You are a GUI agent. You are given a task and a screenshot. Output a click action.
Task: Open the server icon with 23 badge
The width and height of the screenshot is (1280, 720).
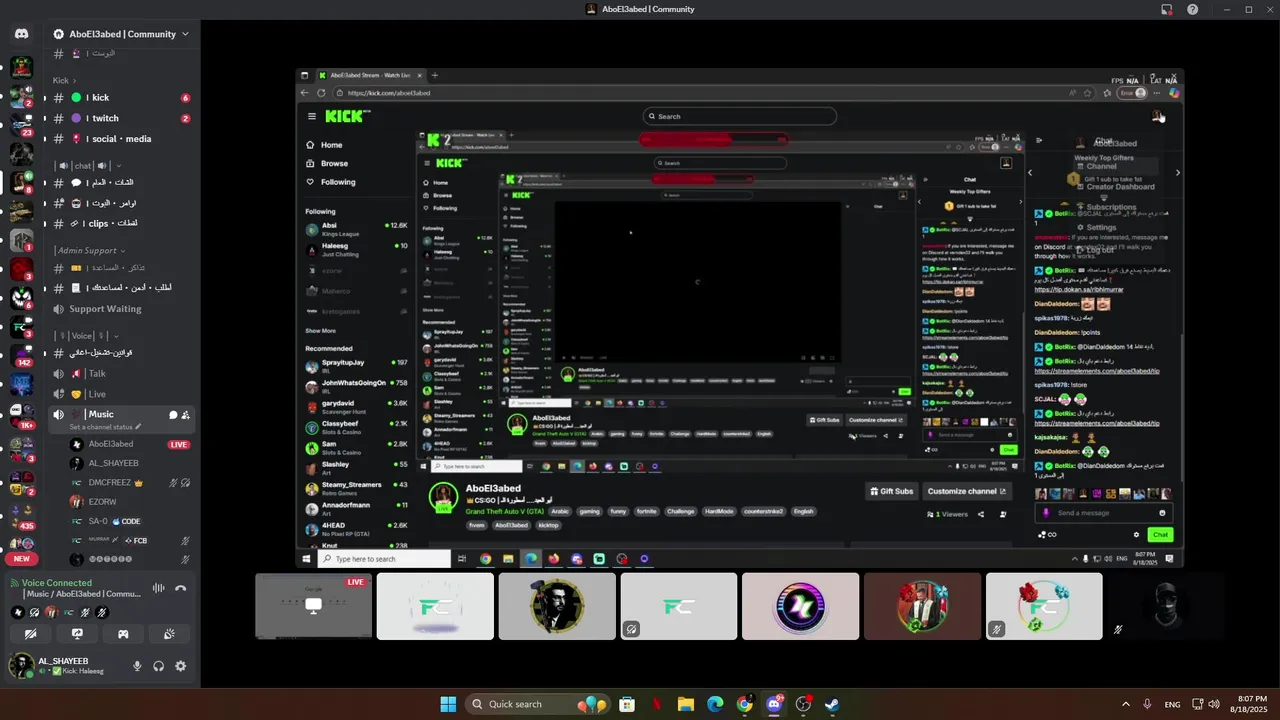pos(21,125)
